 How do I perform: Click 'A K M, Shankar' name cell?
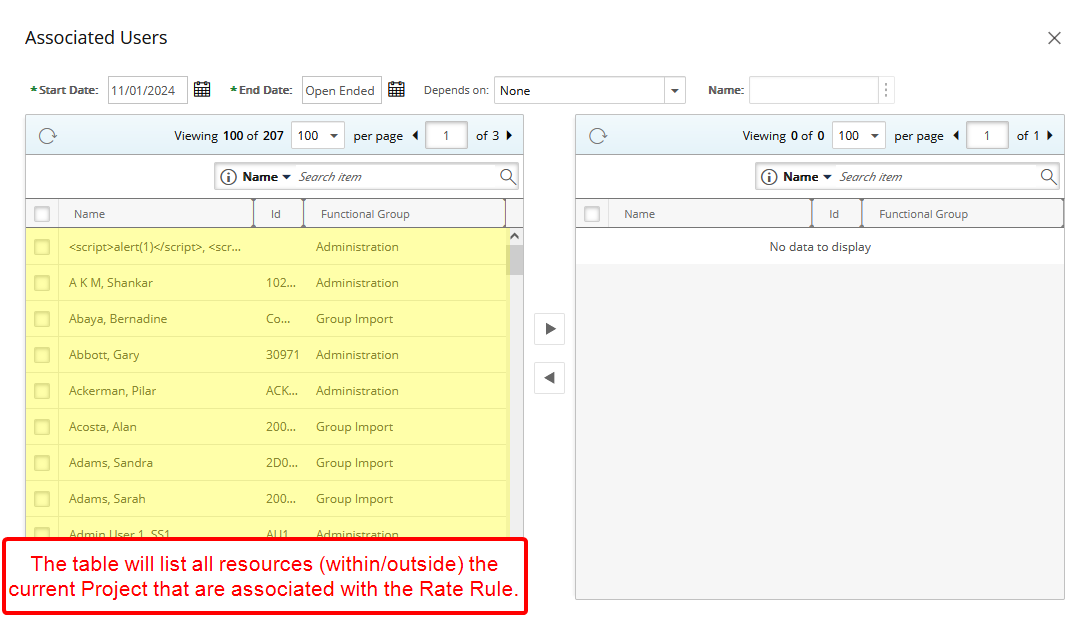pyautogui.click(x=111, y=283)
